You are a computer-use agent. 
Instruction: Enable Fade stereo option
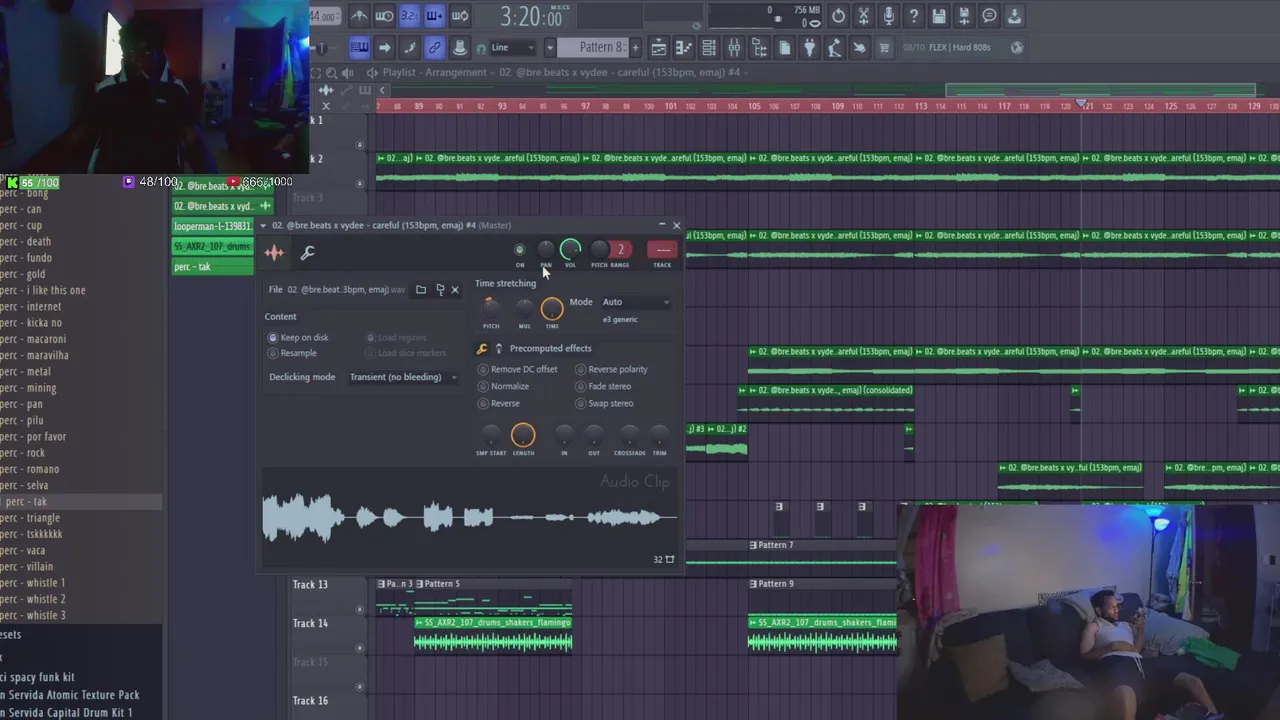point(603,386)
